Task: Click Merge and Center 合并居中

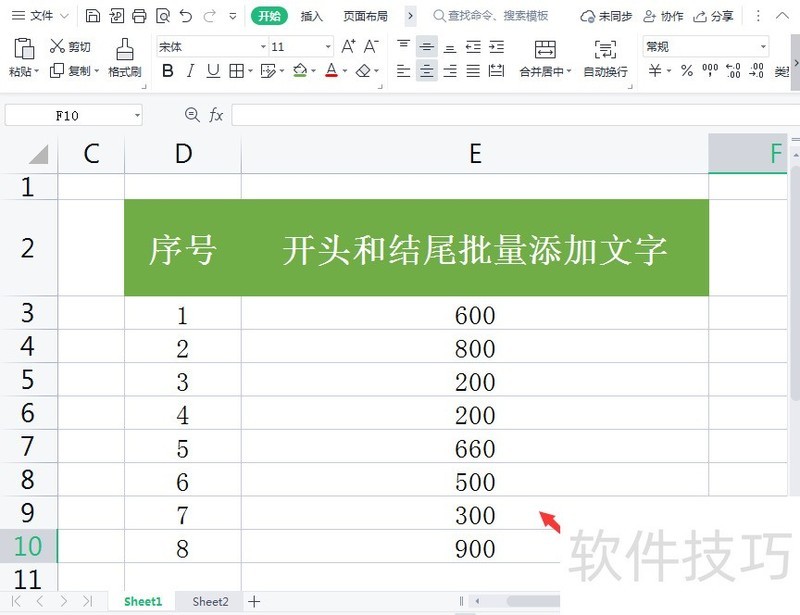Action: pyautogui.click(x=545, y=59)
